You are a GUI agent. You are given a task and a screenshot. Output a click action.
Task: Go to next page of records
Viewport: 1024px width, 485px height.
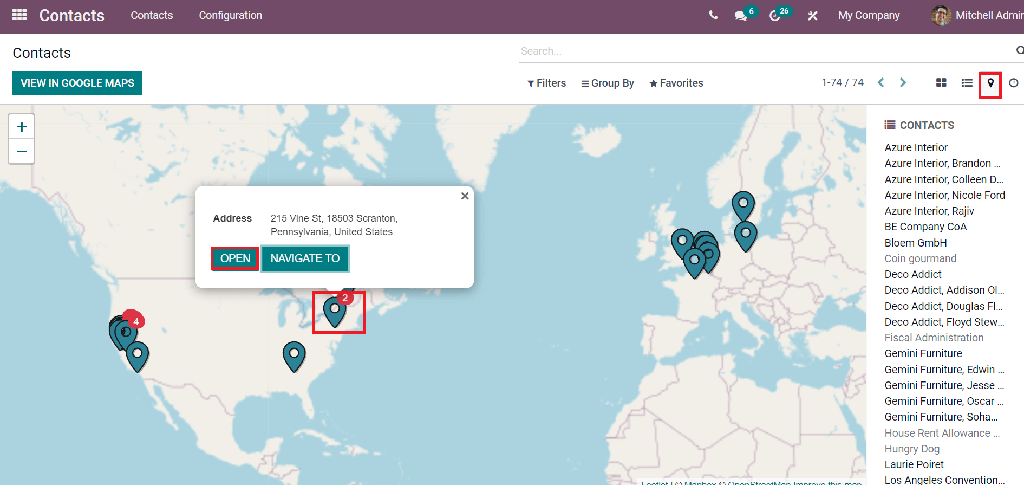pos(903,83)
